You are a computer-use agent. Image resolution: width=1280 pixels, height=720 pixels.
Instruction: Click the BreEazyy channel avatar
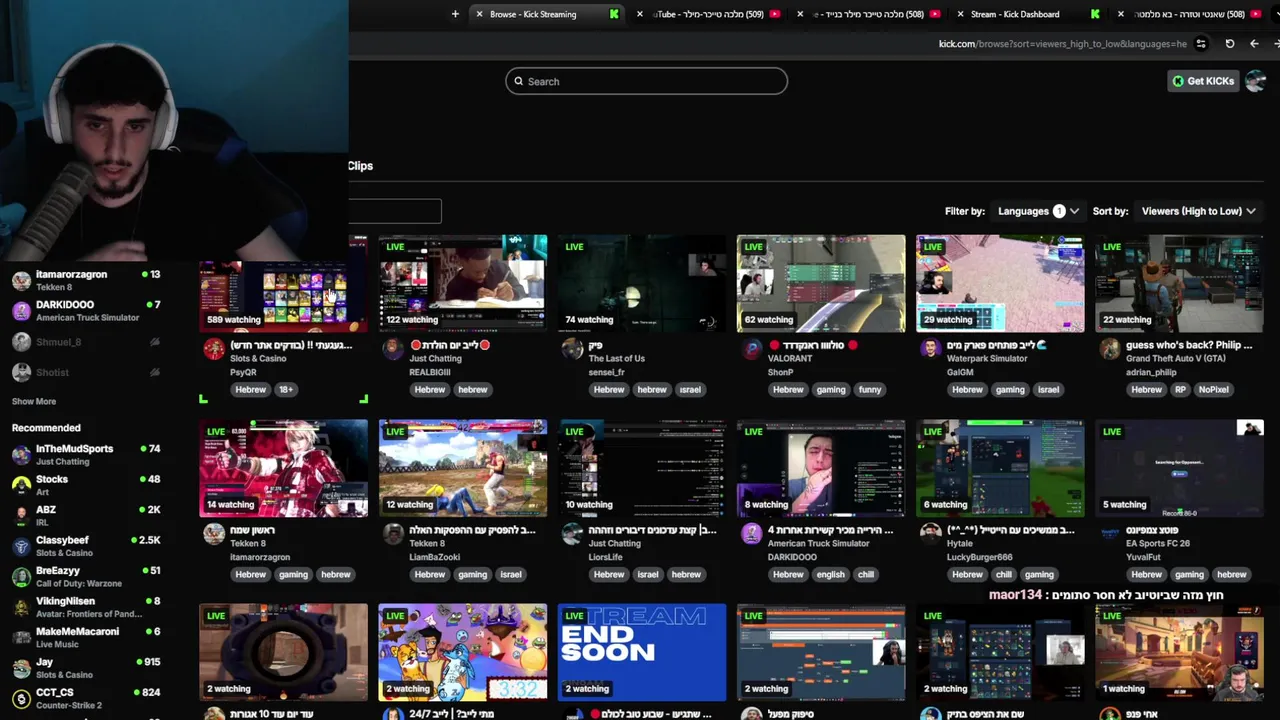(21, 577)
